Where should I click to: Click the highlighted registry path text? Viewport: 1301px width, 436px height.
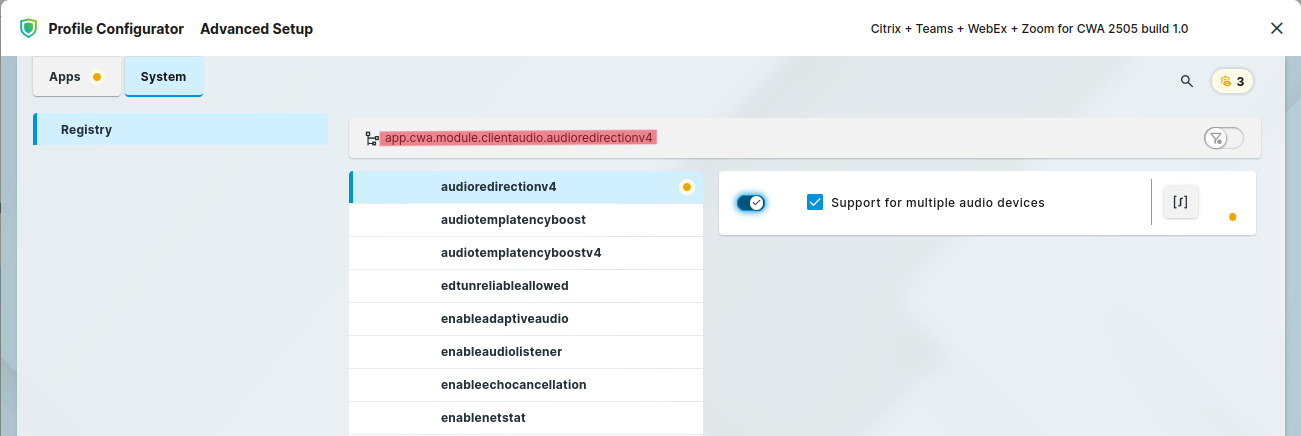click(x=518, y=138)
